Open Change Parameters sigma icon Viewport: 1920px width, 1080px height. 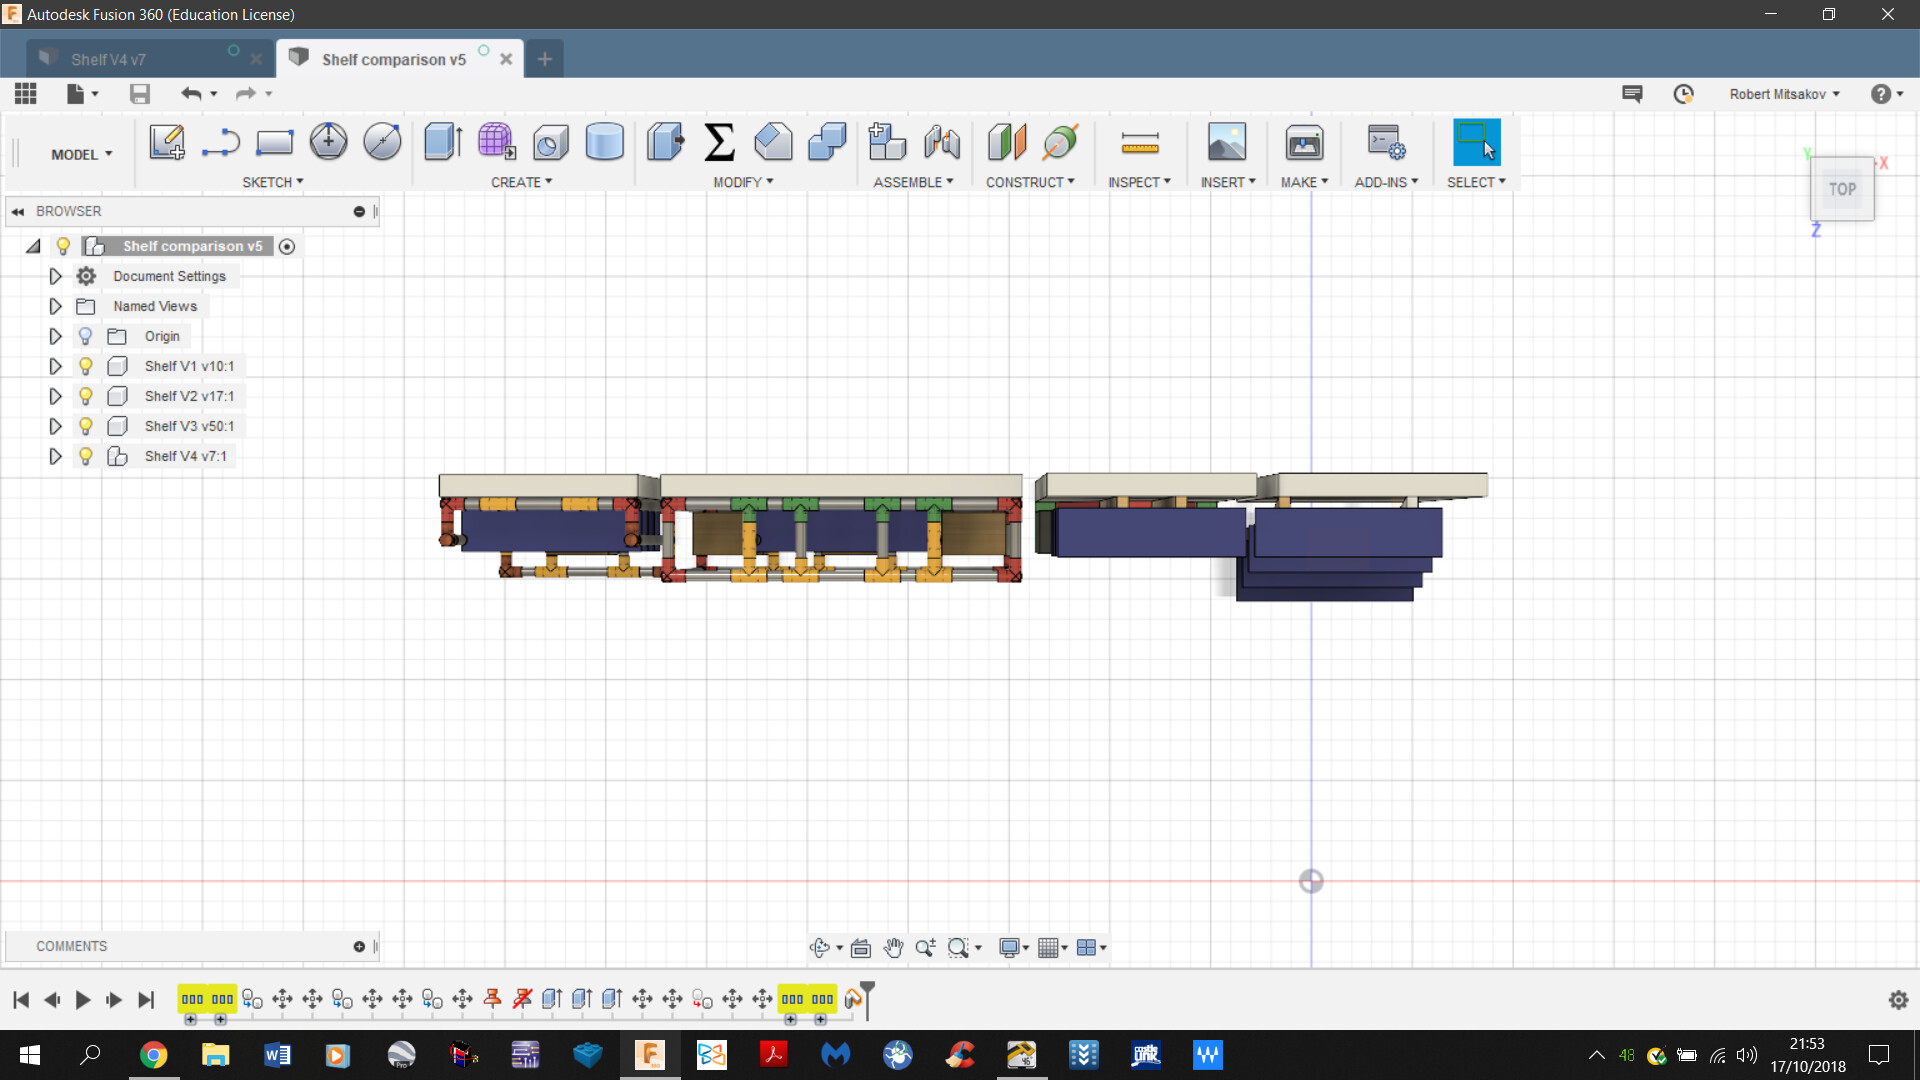(719, 142)
